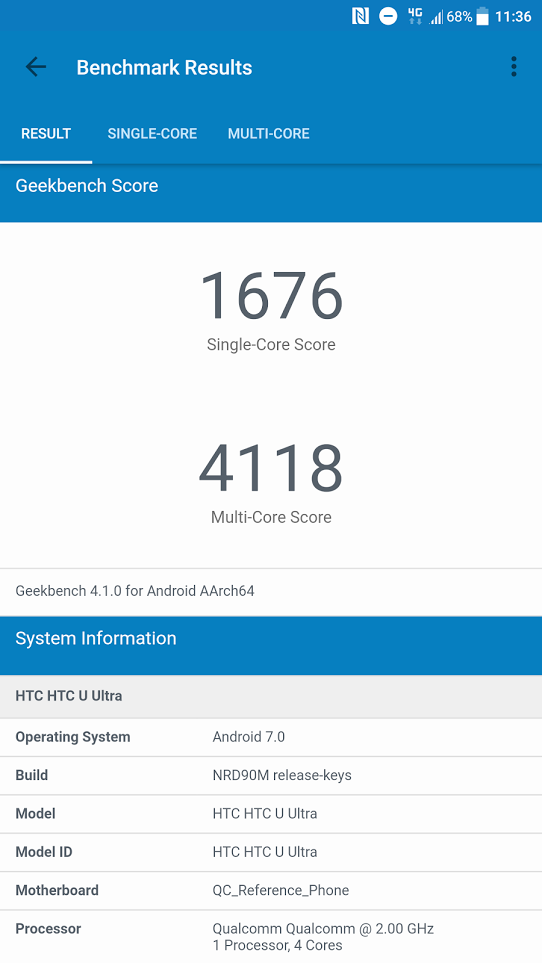
Task: Tap the 11:36 clock in status bar
Action: coord(513,17)
